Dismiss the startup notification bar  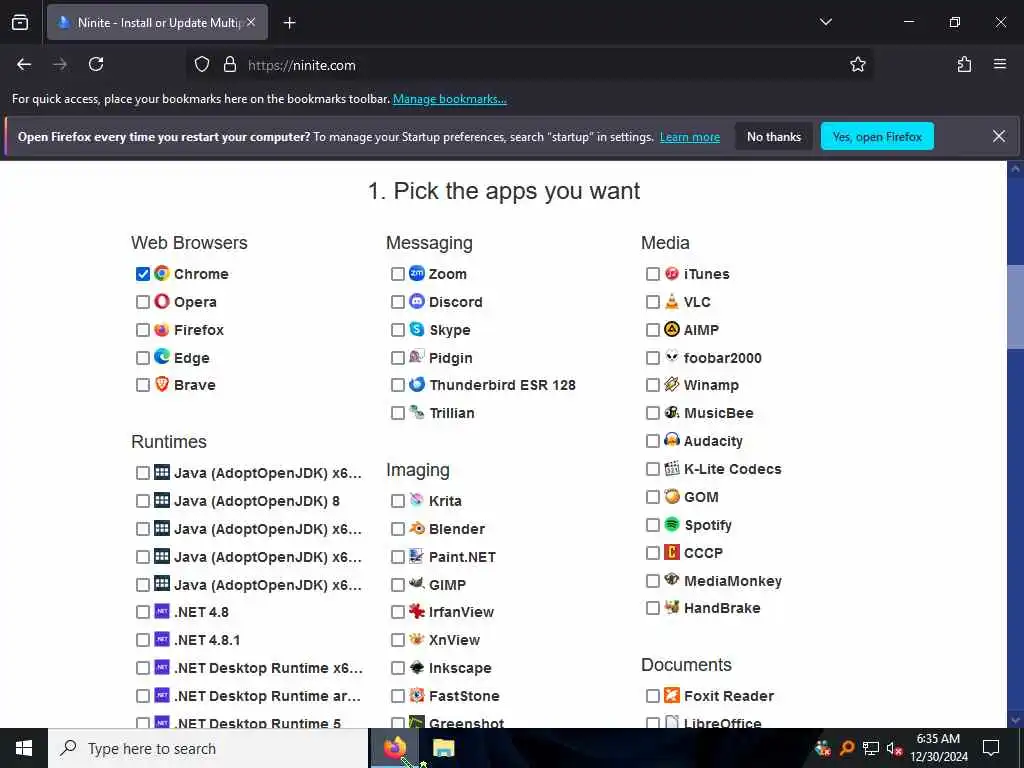point(999,136)
